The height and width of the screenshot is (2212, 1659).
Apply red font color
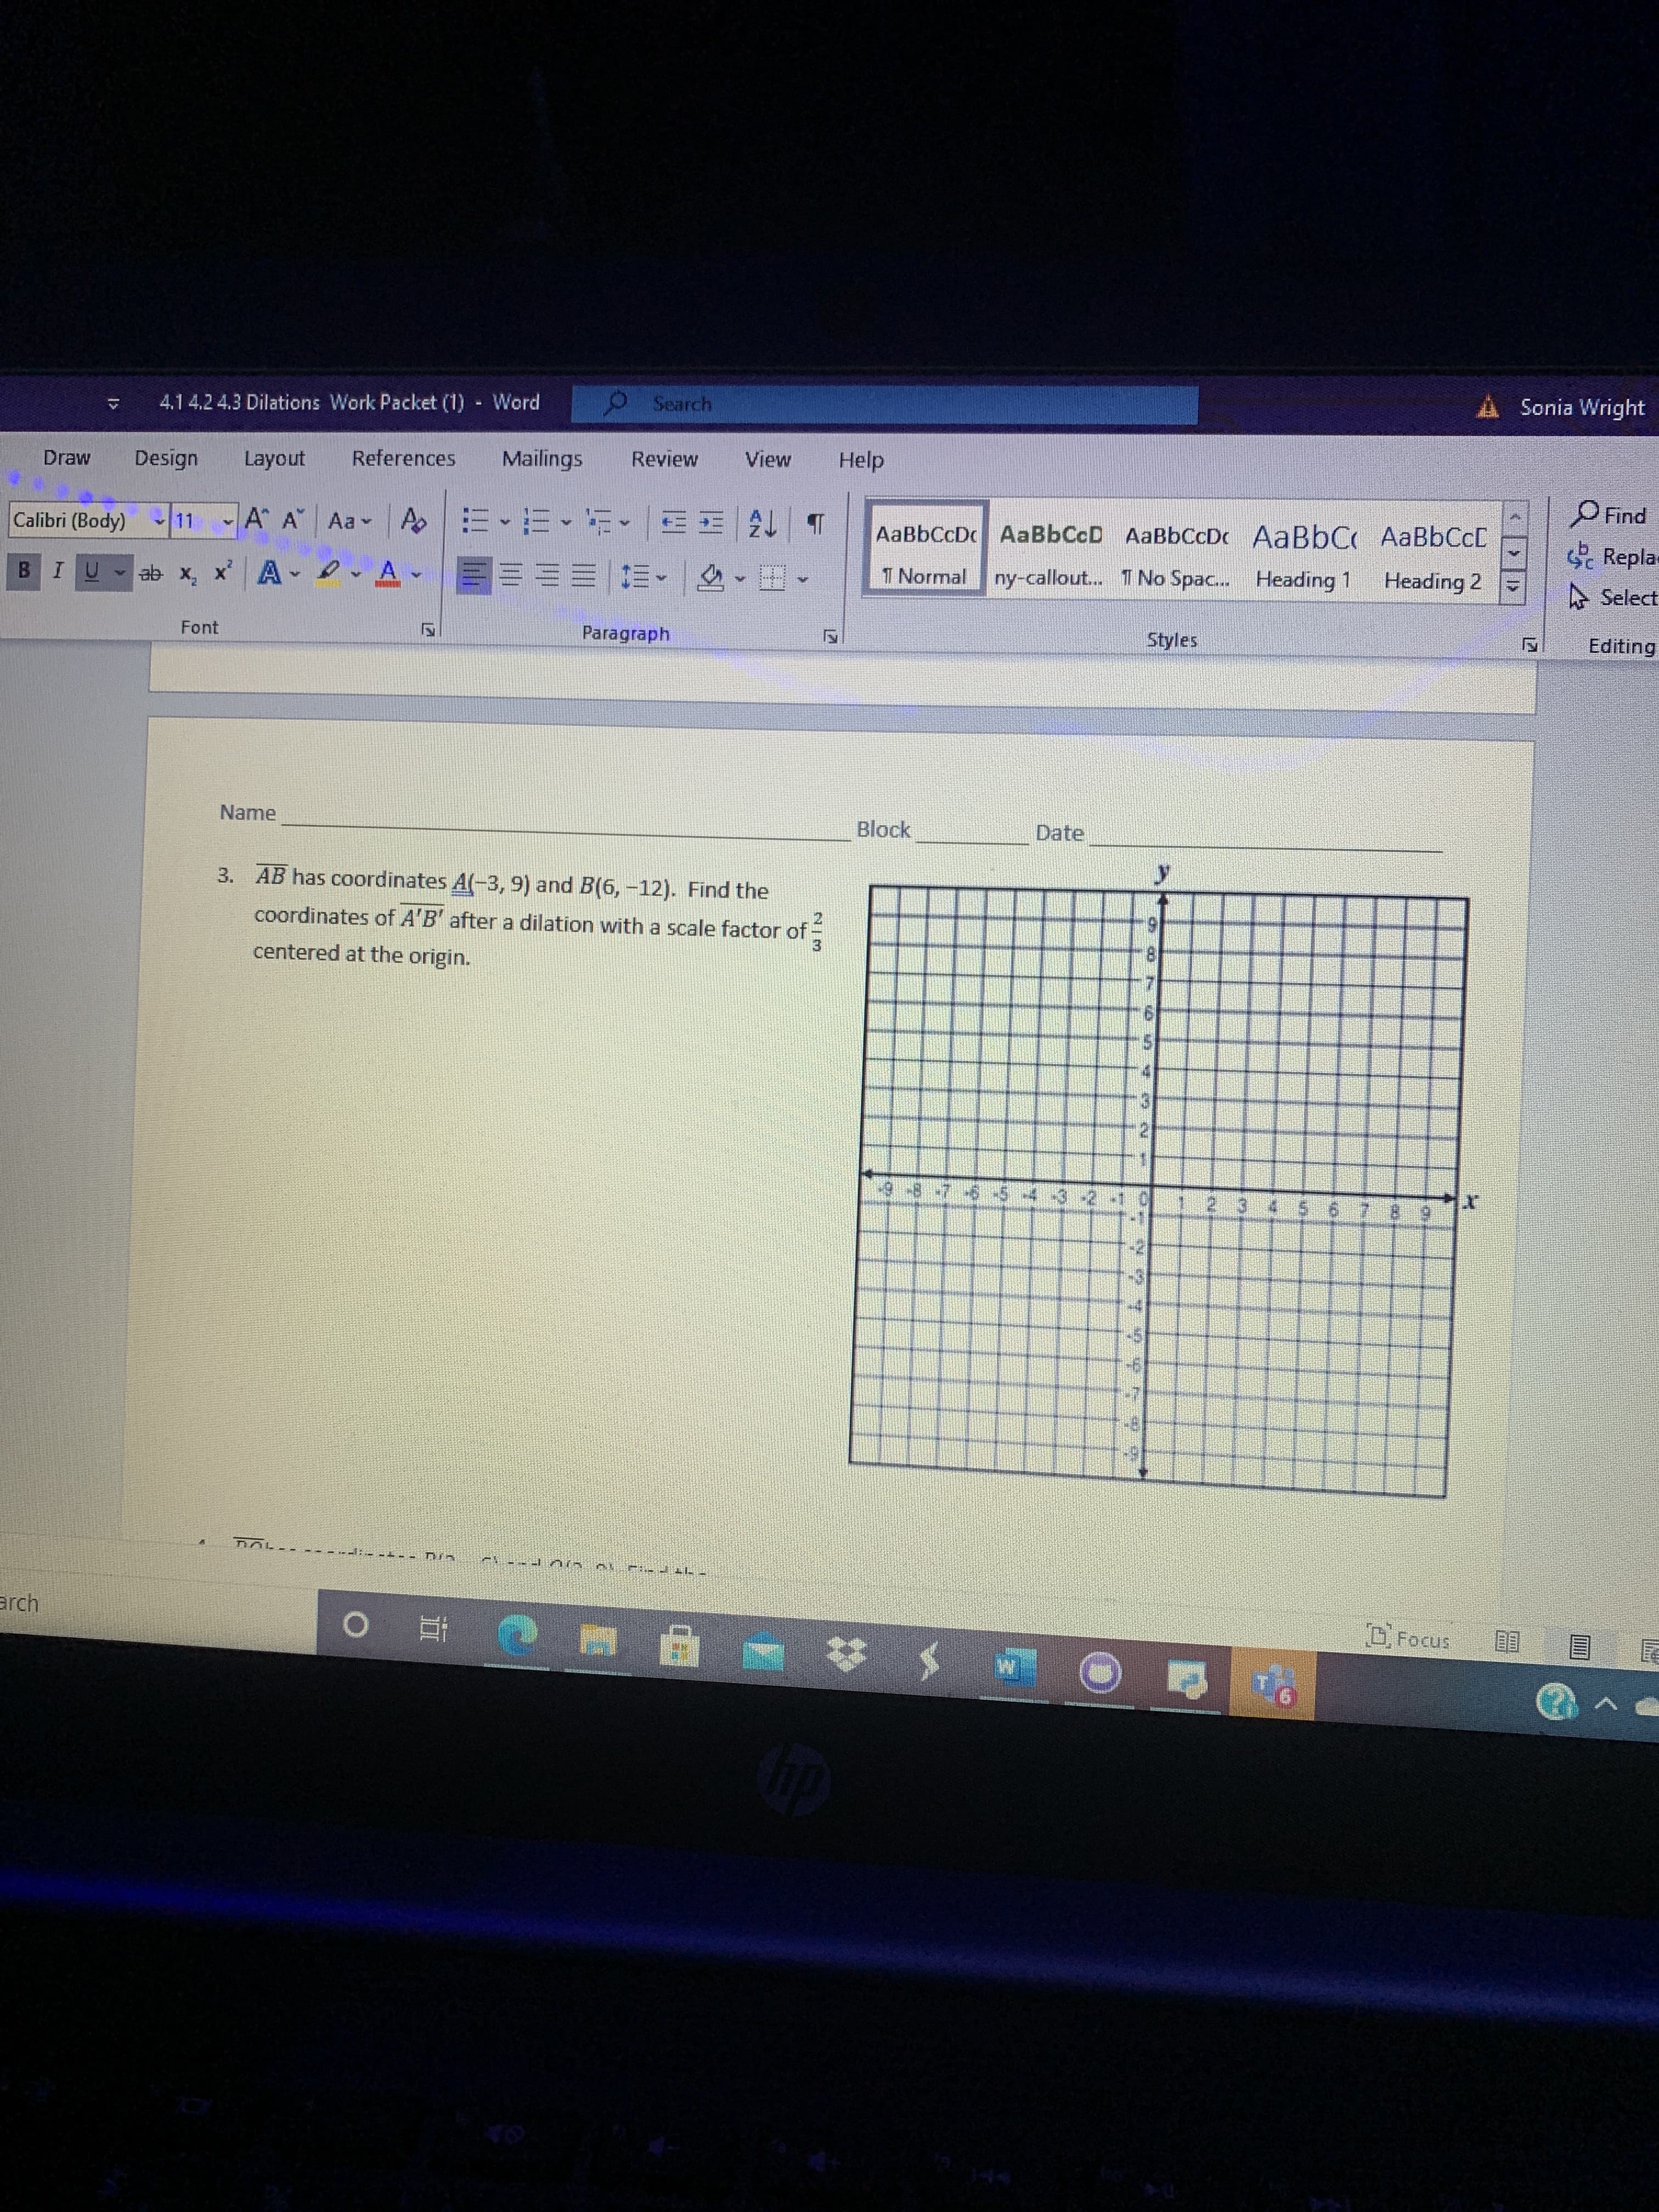click(388, 573)
